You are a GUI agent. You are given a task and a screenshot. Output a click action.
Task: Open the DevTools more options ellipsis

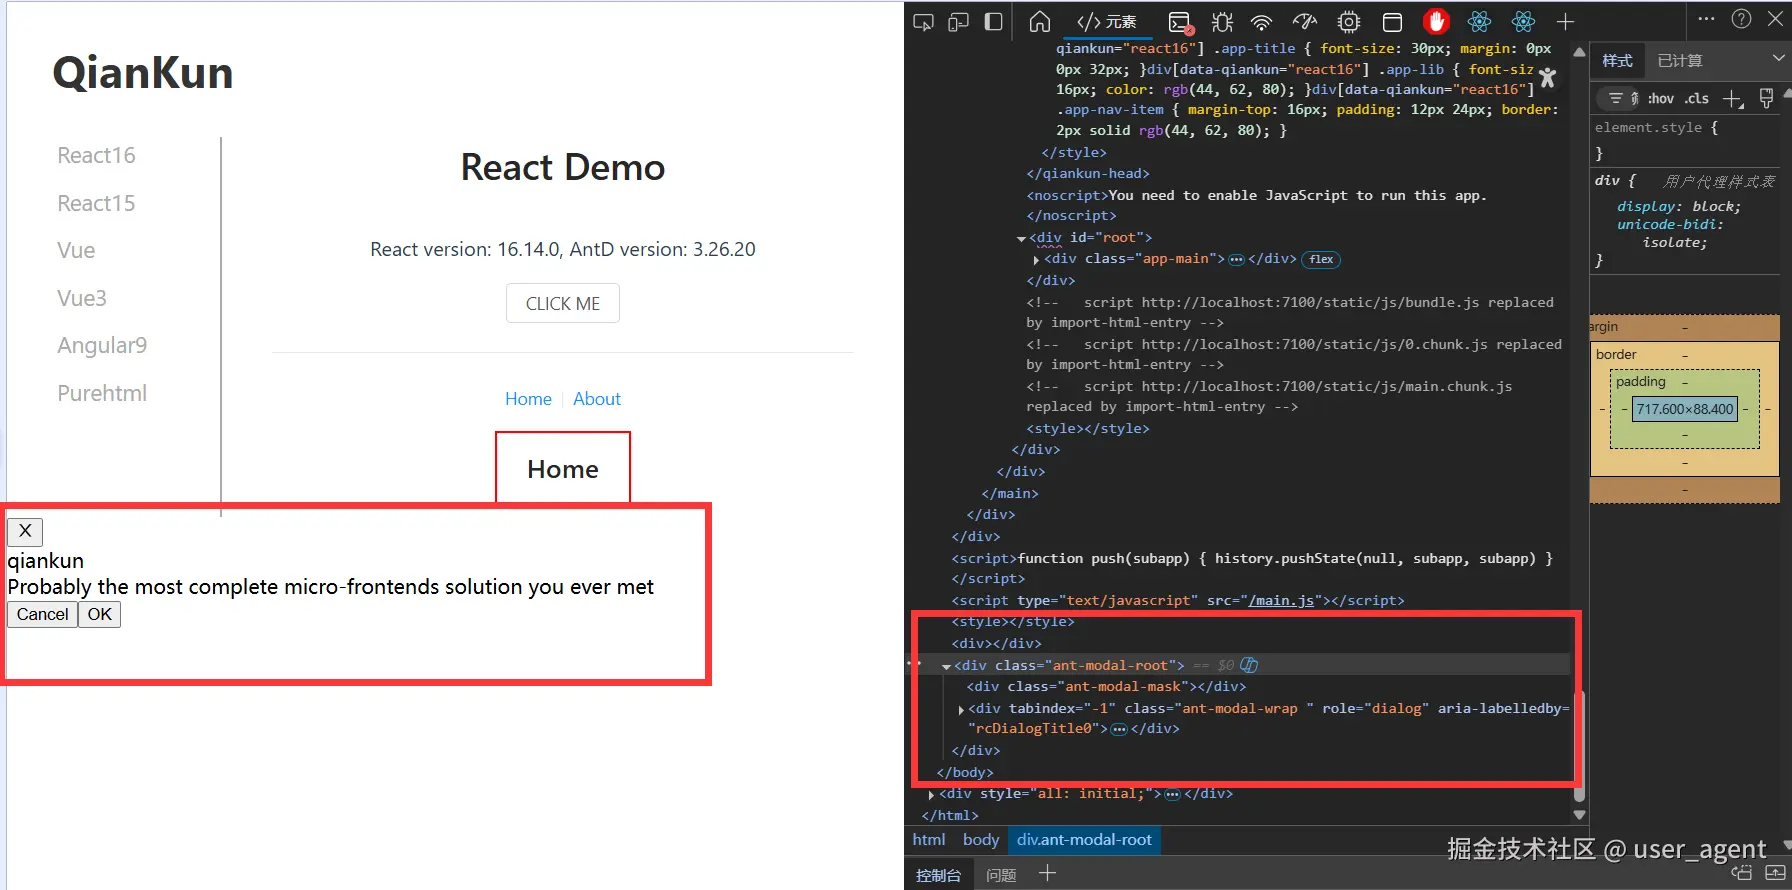1707,19
